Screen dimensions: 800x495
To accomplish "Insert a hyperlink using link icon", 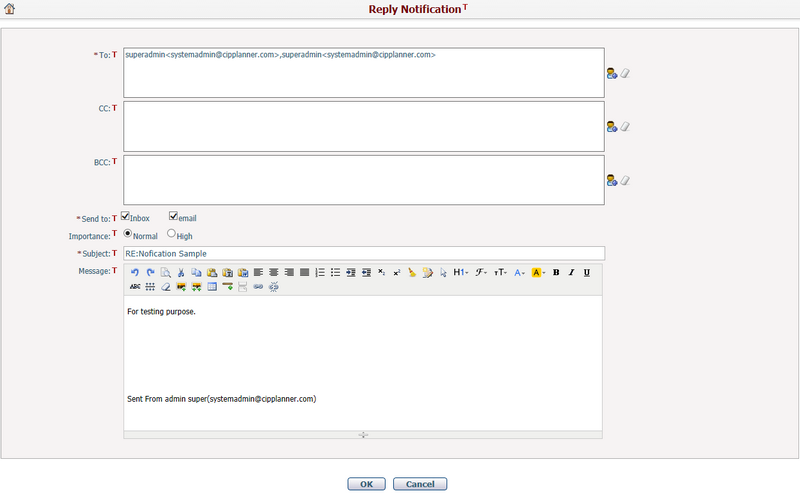I will 258,287.
